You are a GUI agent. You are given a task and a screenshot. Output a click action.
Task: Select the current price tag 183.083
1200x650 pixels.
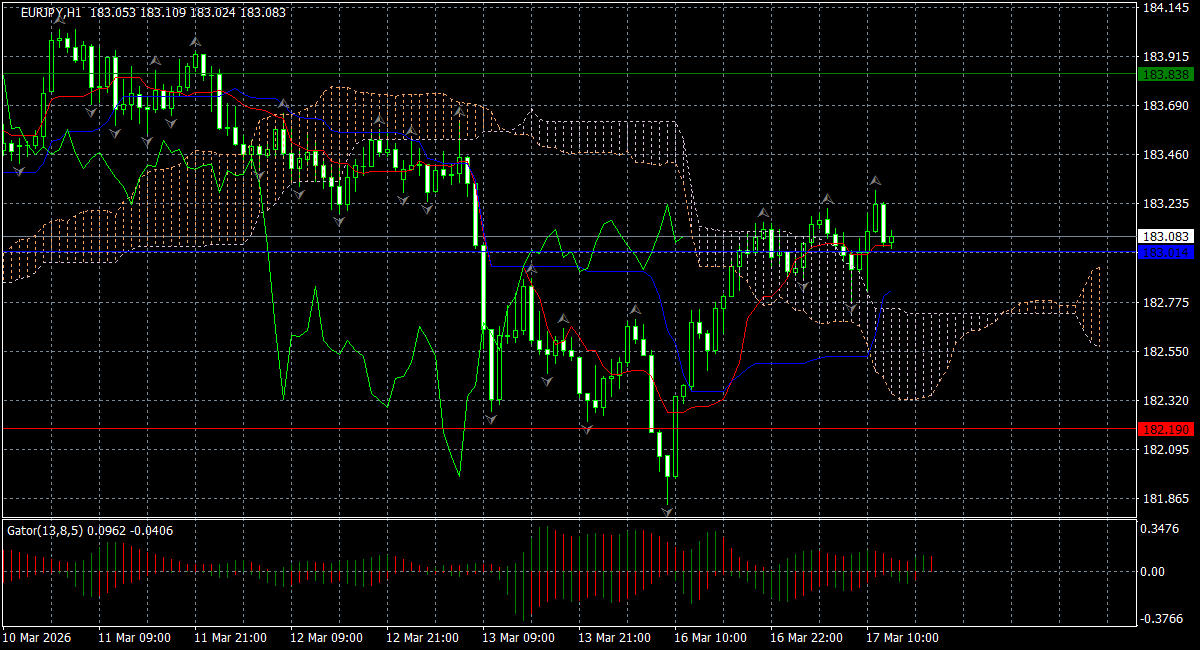1165,237
